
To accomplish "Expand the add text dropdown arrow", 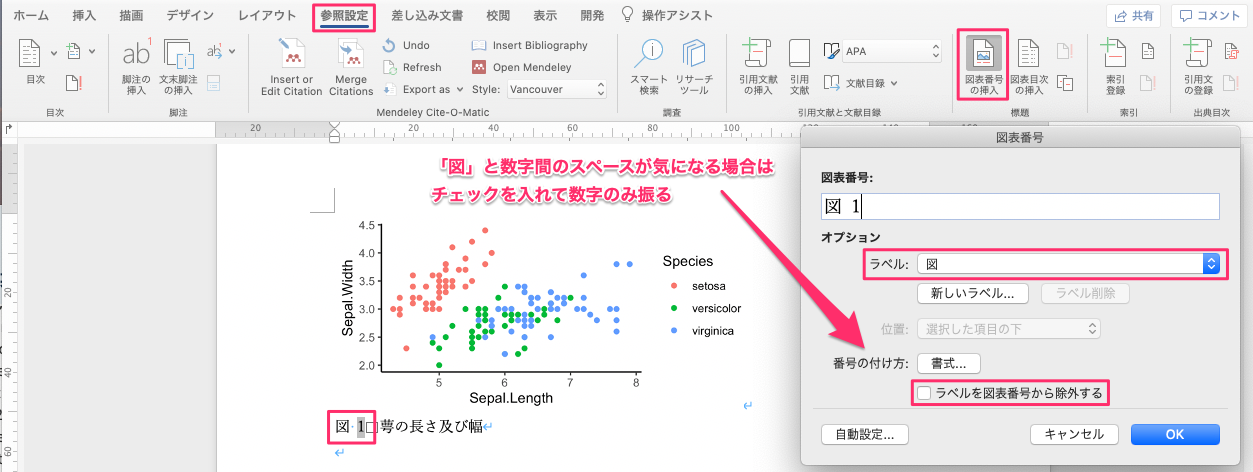I will pos(92,51).
